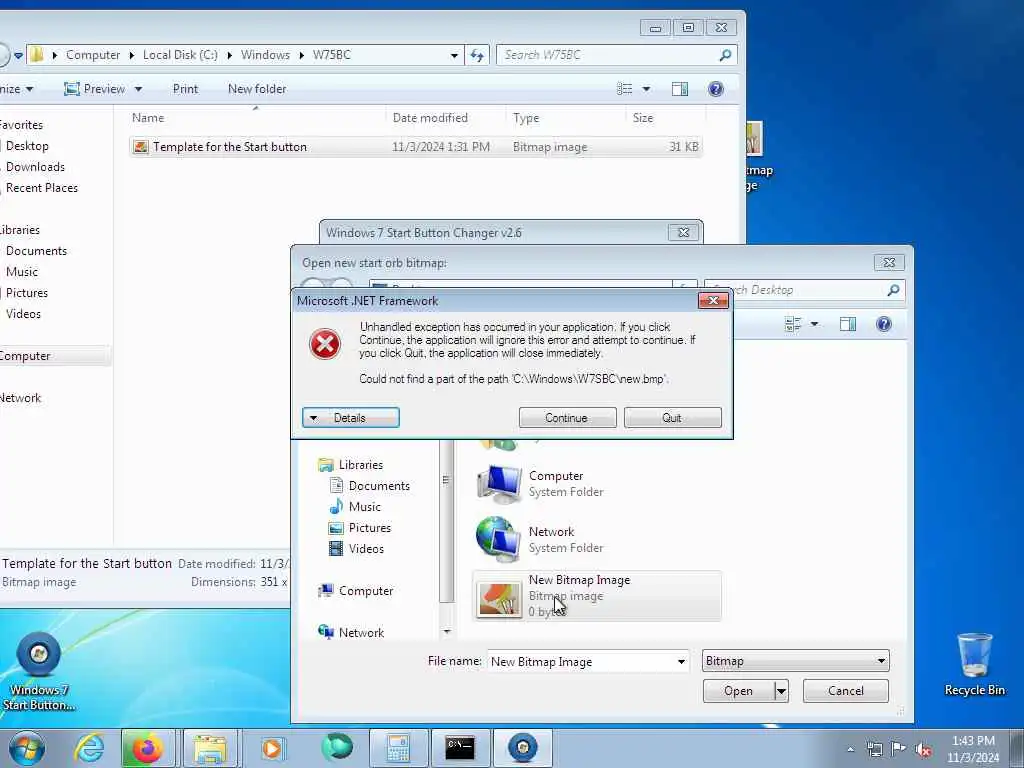1024x768 pixels.
Task: Click the File name input field
Action: (x=581, y=662)
